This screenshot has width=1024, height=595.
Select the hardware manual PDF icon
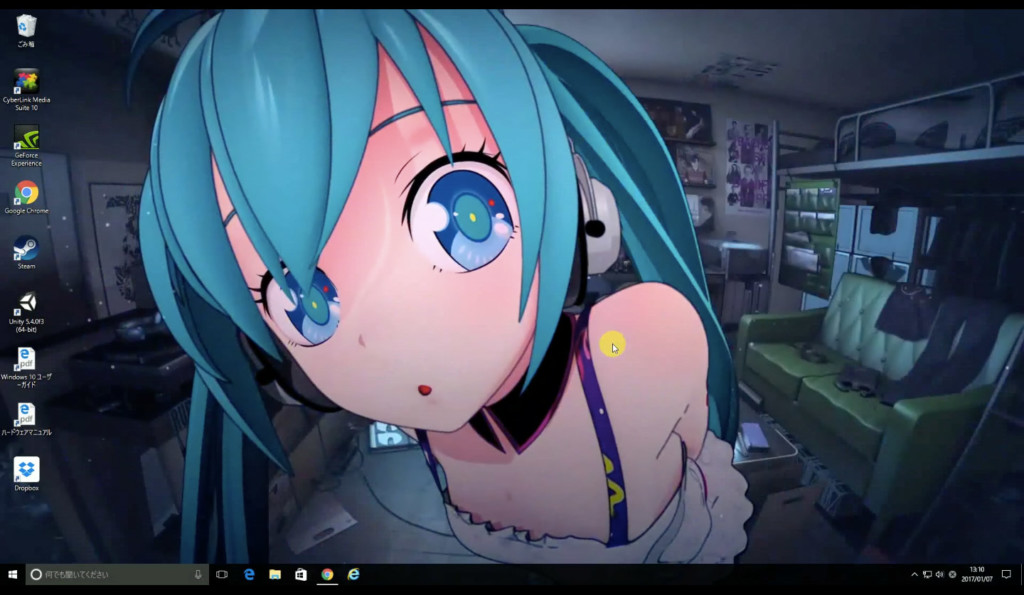pos(26,419)
